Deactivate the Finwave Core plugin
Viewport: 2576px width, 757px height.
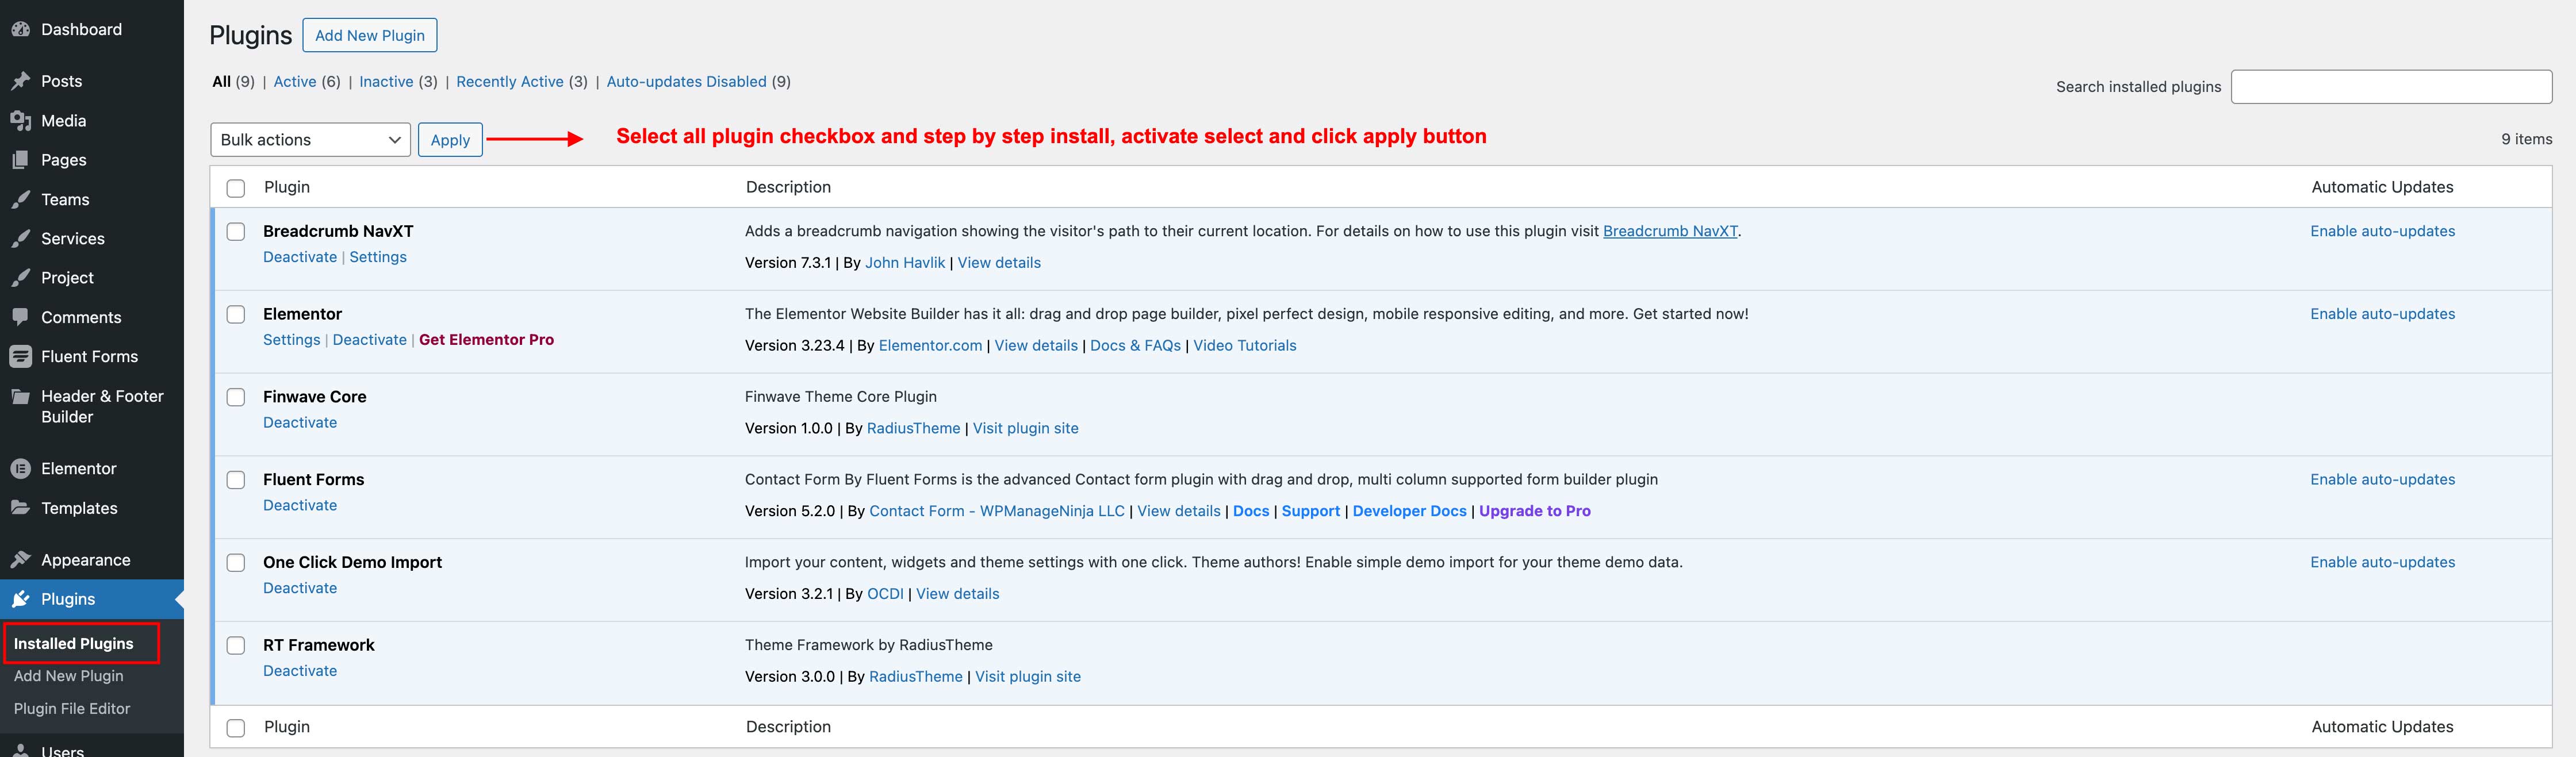300,423
